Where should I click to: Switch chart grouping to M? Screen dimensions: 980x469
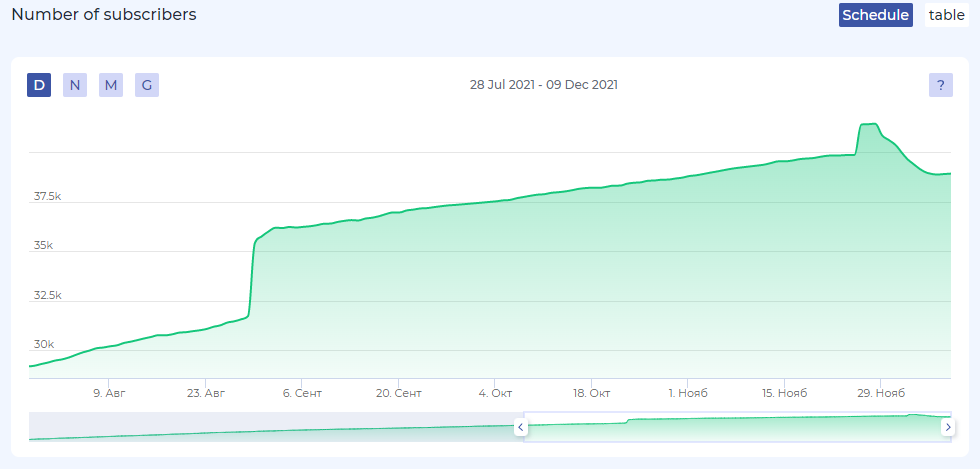pyautogui.click(x=111, y=85)
